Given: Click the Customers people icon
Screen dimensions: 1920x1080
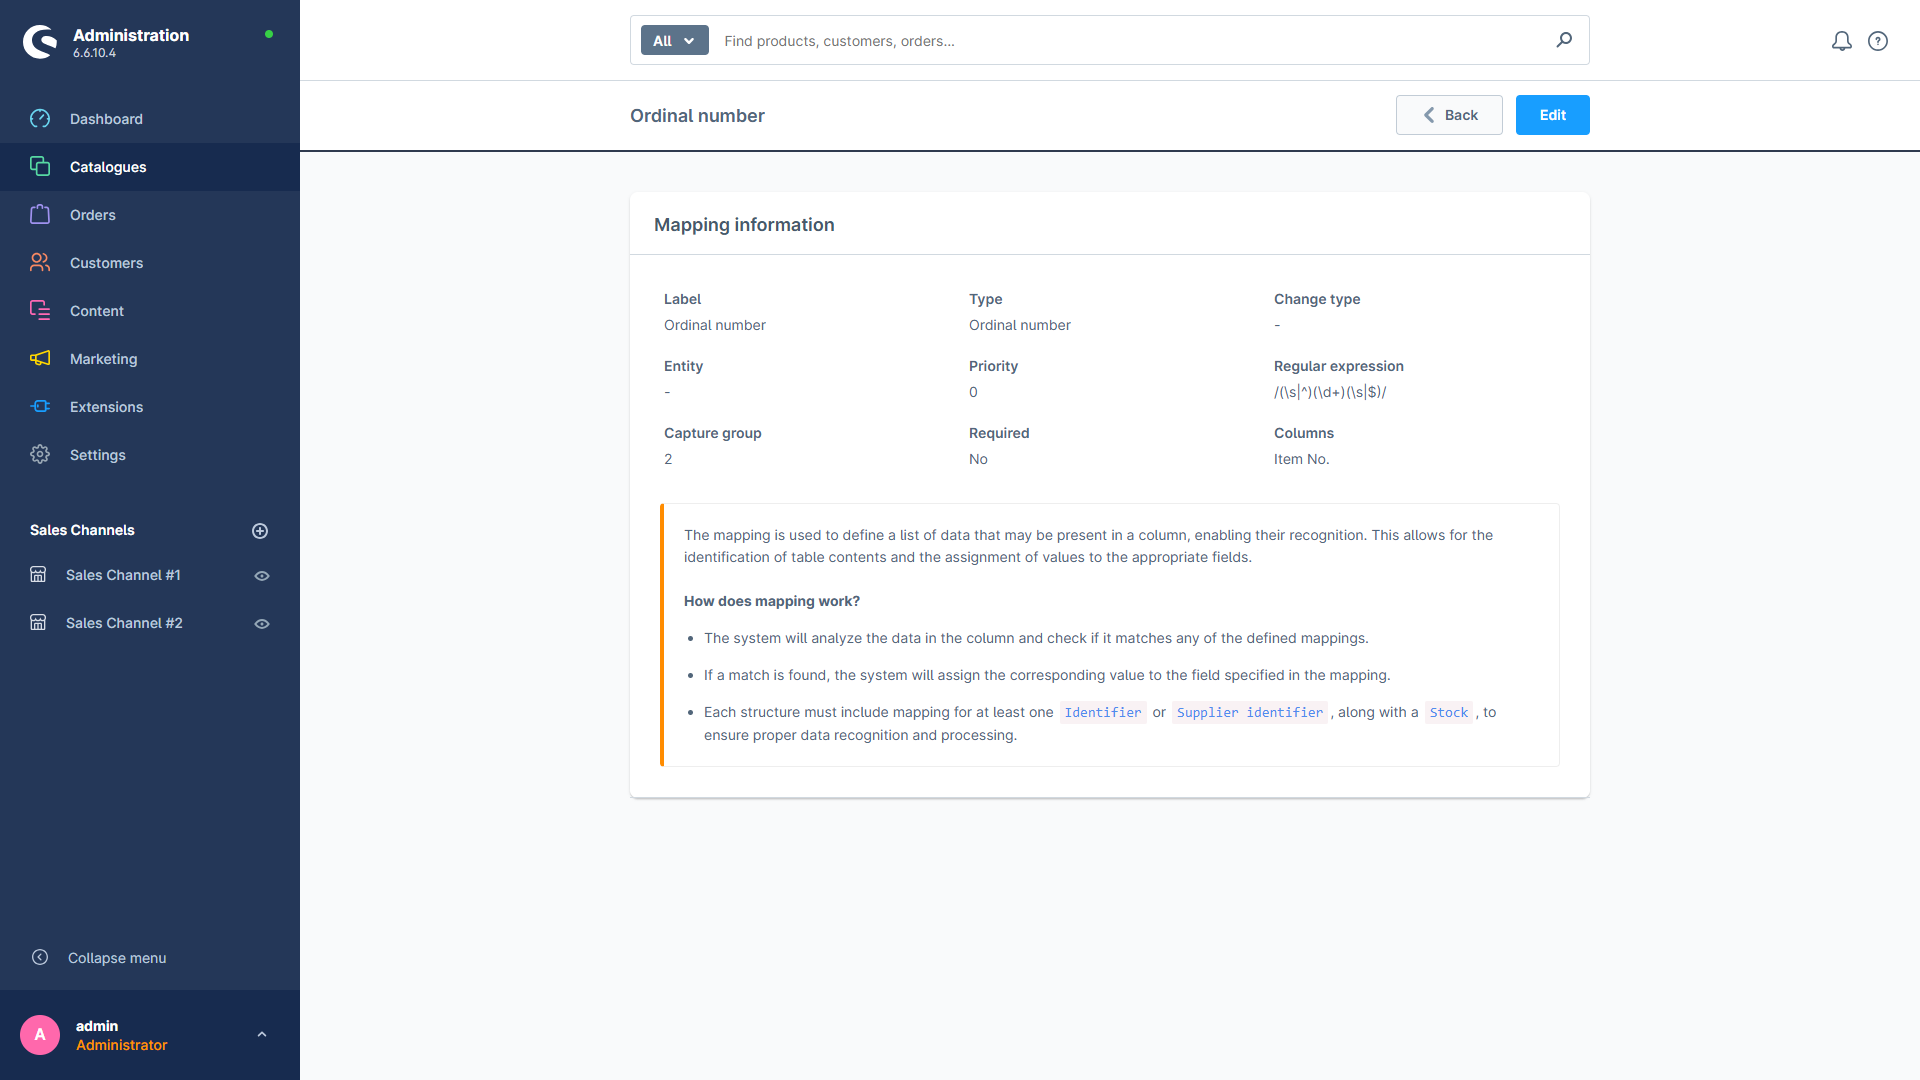Looking at the screenshot, I should point(40,263).
